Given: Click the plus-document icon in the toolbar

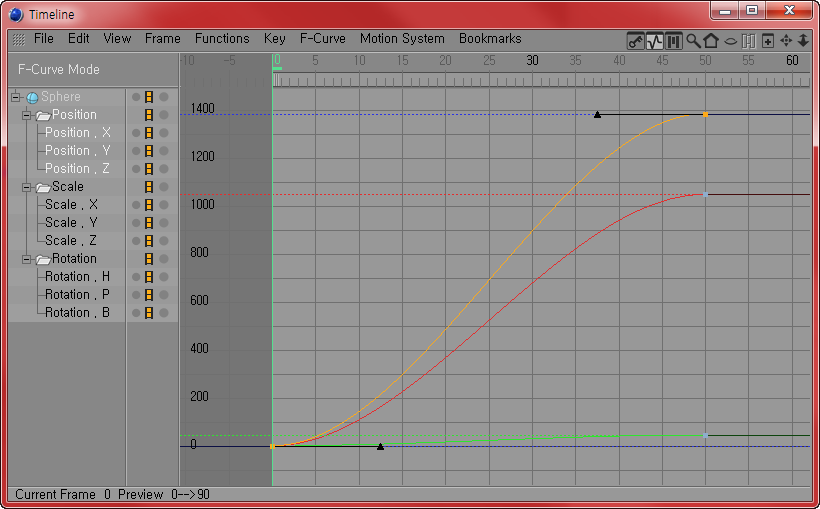Looking at the screenshot, I should tap(768, 41).
